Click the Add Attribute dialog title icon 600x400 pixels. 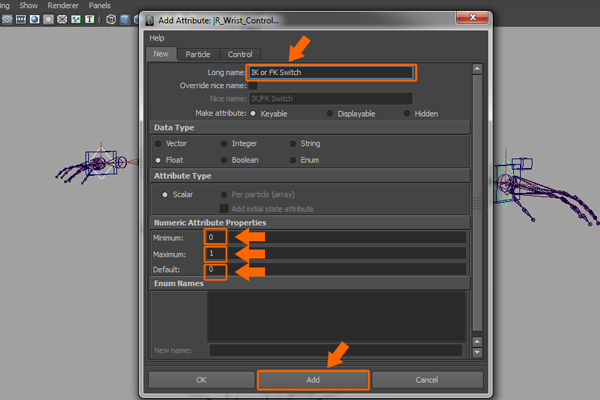[150, 20]
